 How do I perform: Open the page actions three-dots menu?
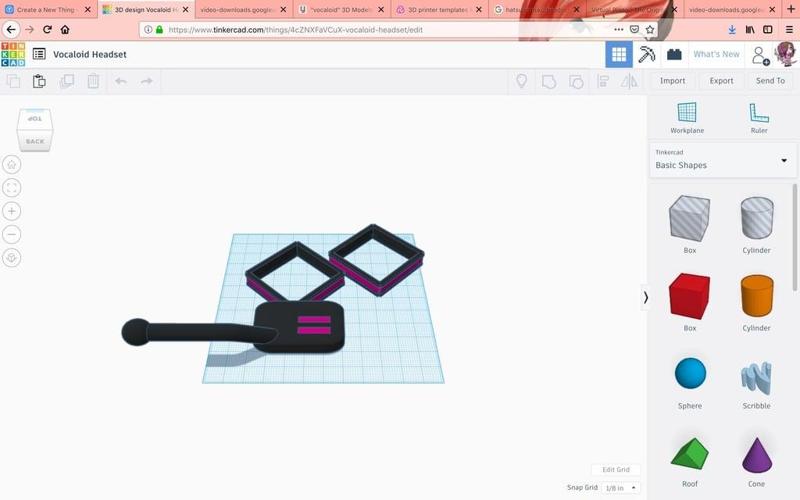(x=618, y=30)
